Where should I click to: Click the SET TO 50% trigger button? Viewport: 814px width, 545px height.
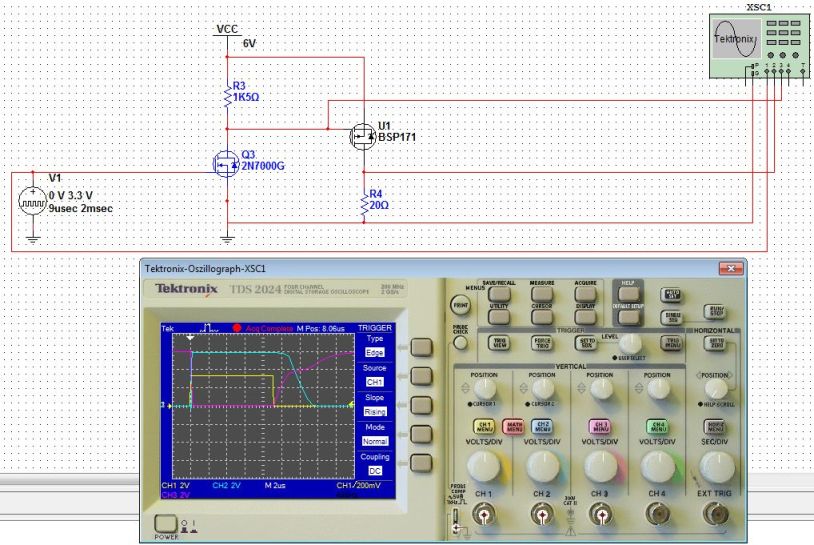point(585,343)
